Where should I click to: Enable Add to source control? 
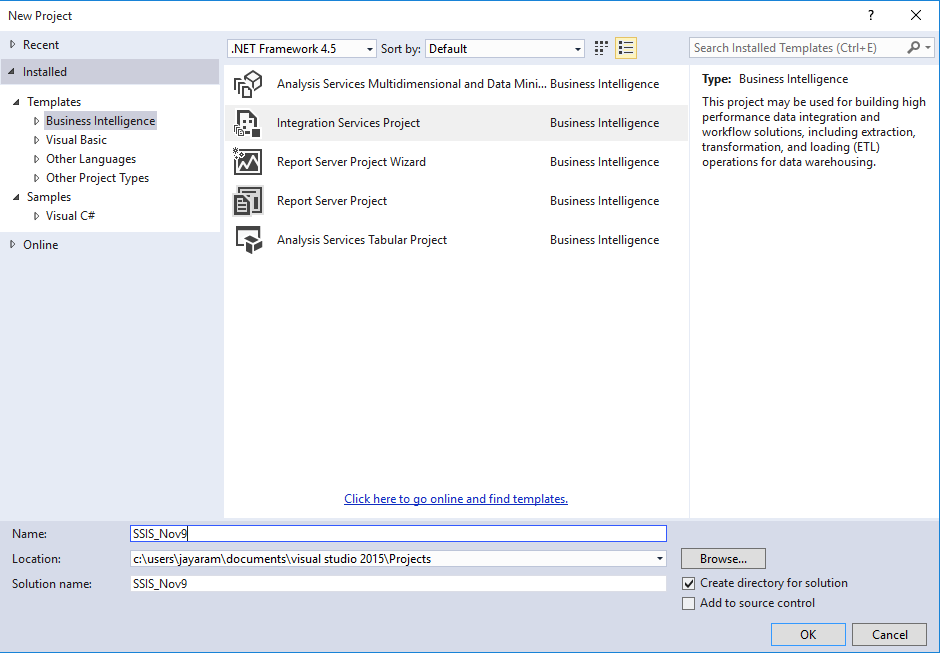[x=688, y=603]
